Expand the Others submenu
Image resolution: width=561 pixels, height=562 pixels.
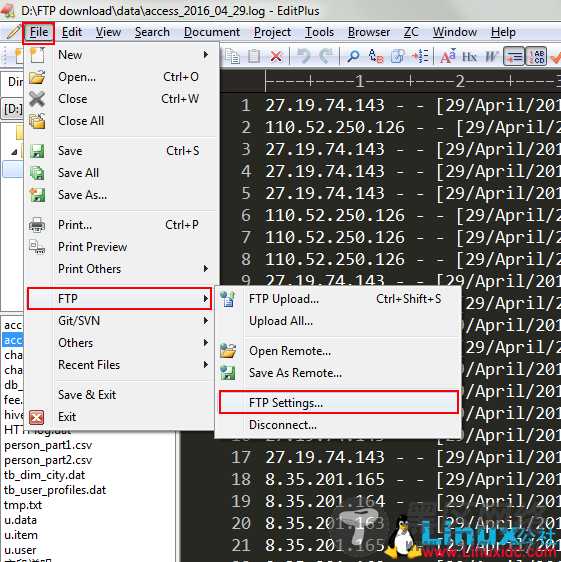[x=206, y=343]
